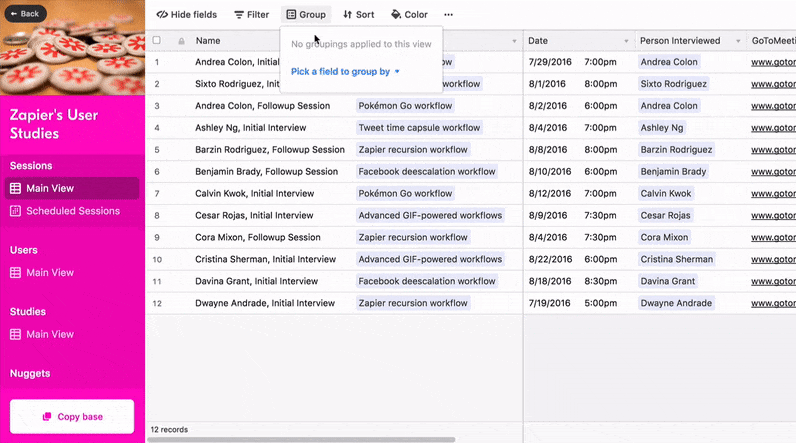Click 'Pokémon Go workflow' tag in row 3
796x443 pixels.
pyautogui.click(x=405, y=106)
